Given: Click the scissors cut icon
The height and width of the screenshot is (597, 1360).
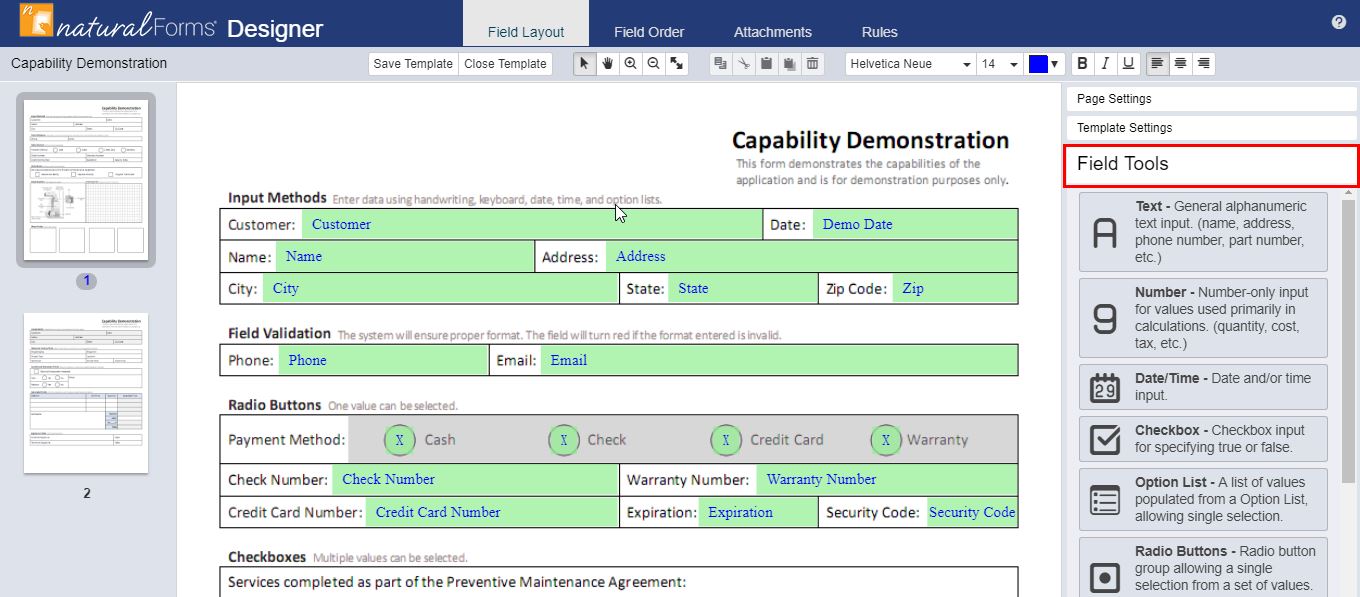Looking at the screenshot, I should point(743,63).
